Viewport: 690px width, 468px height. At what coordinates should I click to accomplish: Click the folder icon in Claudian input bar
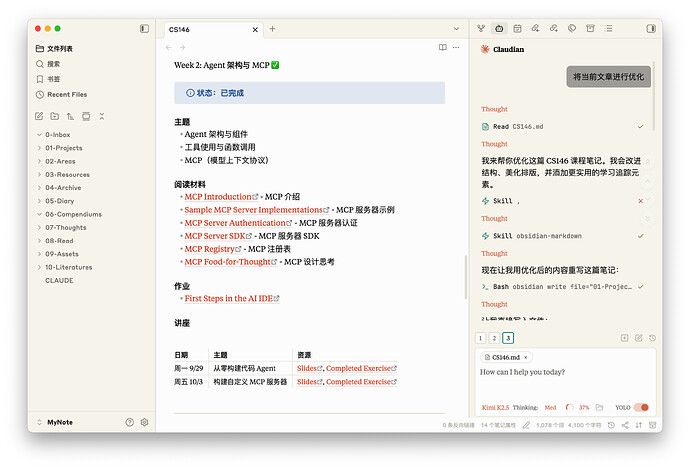pos(599,407)
